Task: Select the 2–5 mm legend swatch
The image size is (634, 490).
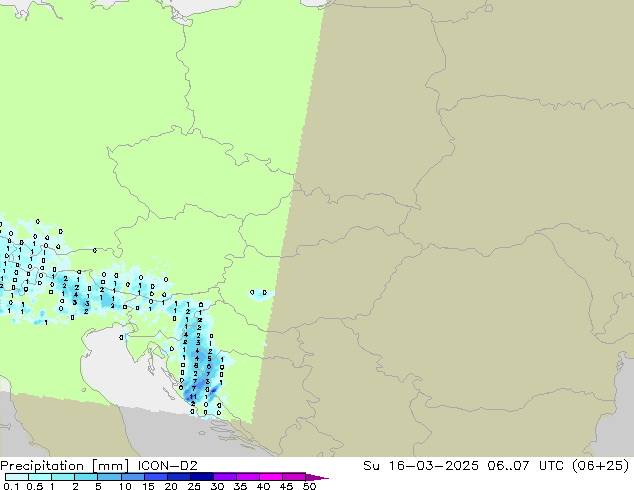Action: pyautogui.click(x=86, y=477)
